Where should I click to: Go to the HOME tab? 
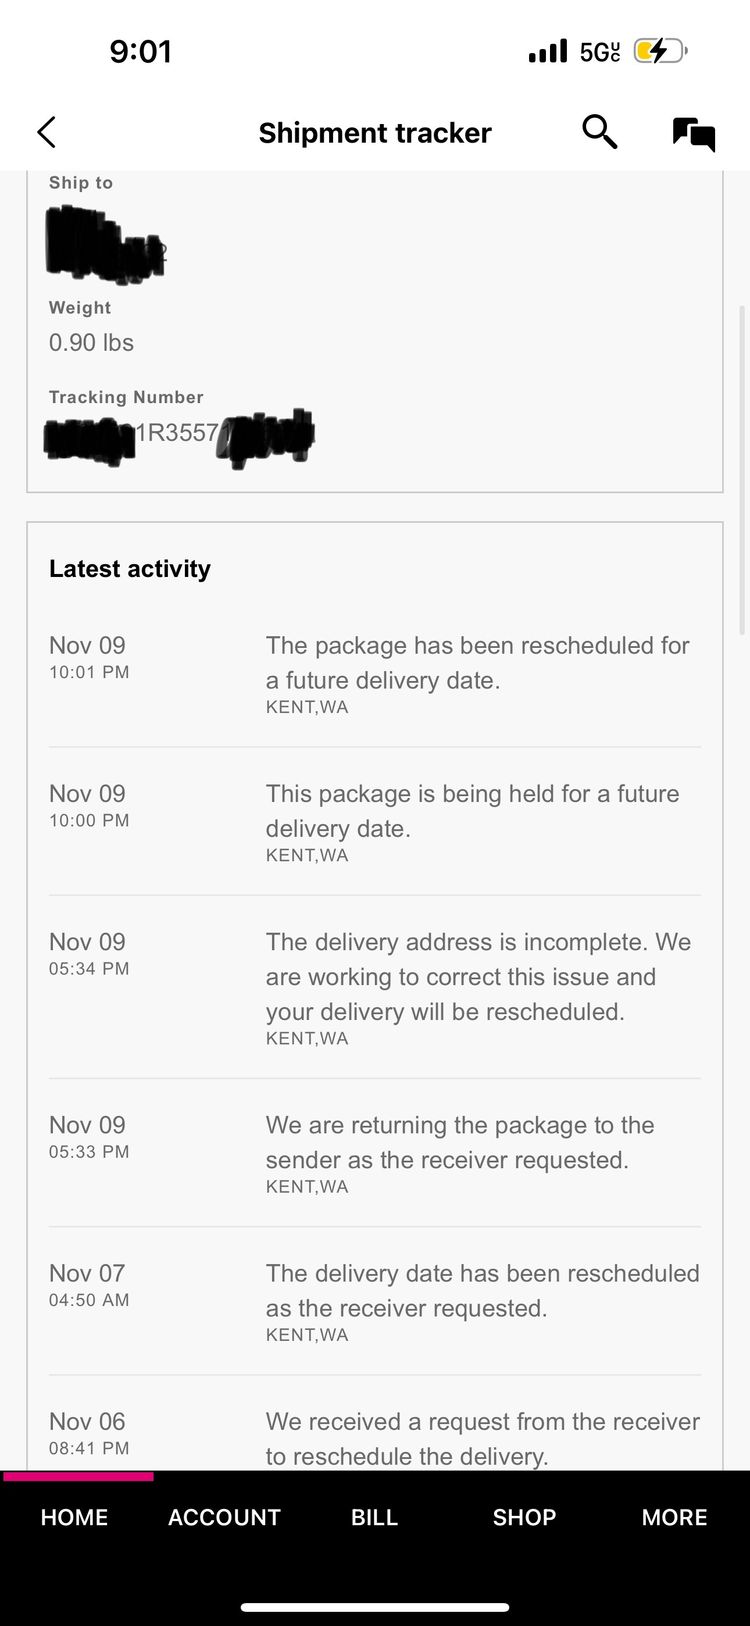(74, 1517)
